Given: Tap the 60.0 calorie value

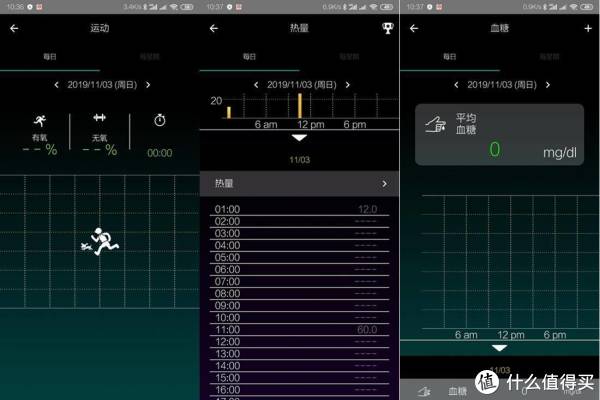Looking at the screenshot, I should point(367,330).
